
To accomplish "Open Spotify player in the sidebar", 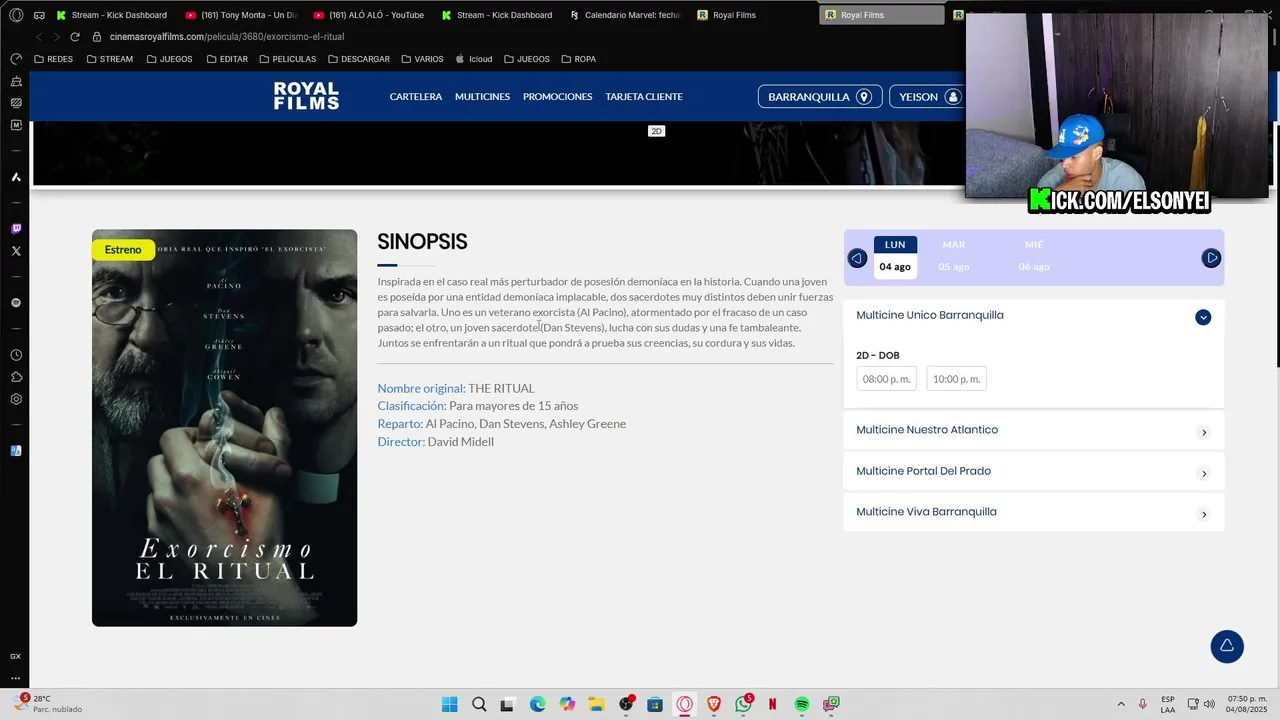I will 16,302.
